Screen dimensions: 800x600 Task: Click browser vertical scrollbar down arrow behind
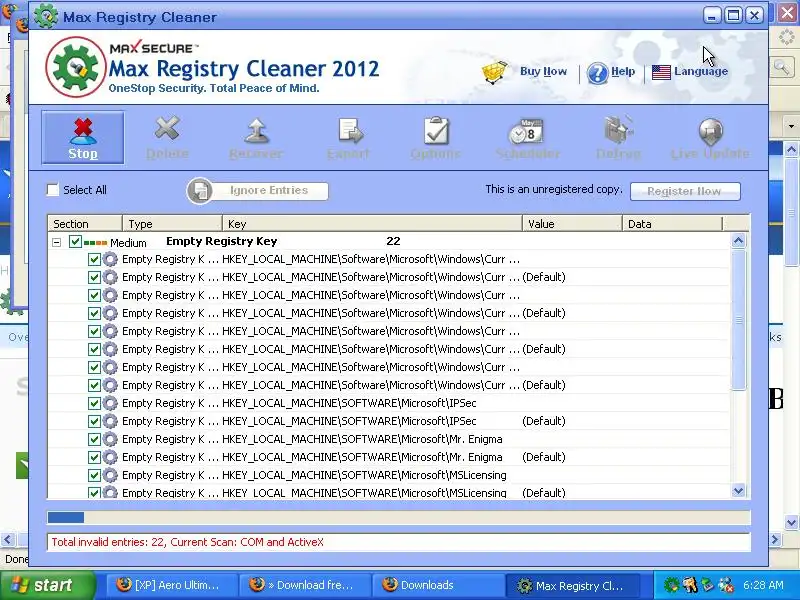coord(791,522)
